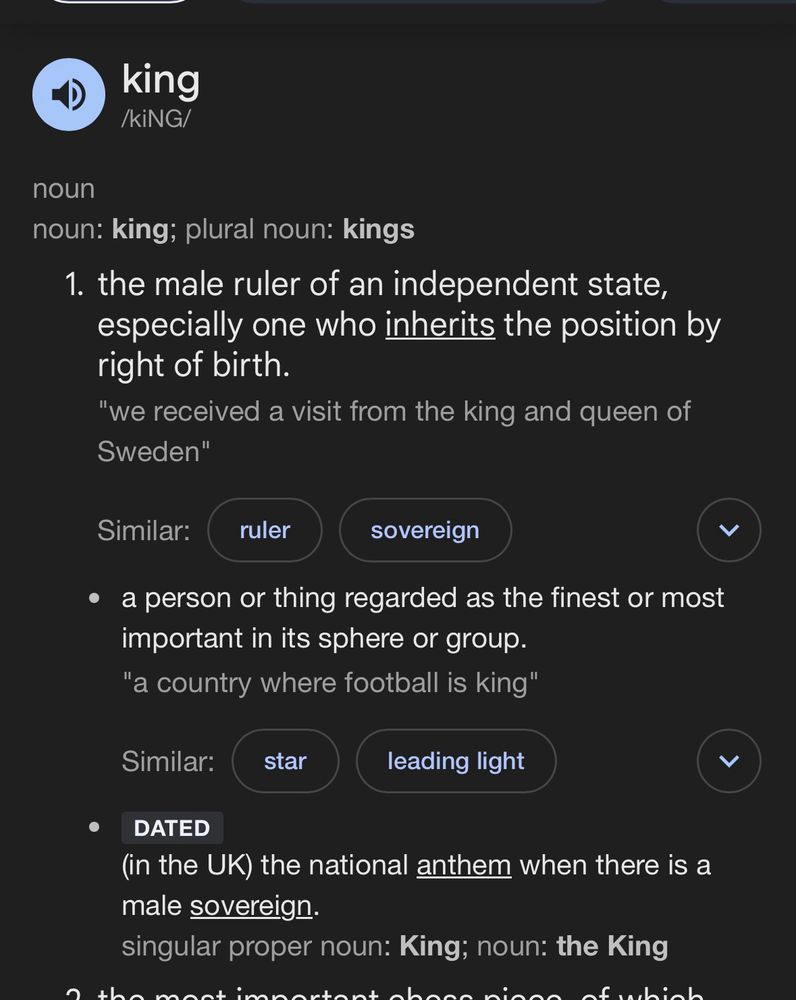Click the "DATED" usage label
Screen dimensions: 796x1000
pos(172,827)
